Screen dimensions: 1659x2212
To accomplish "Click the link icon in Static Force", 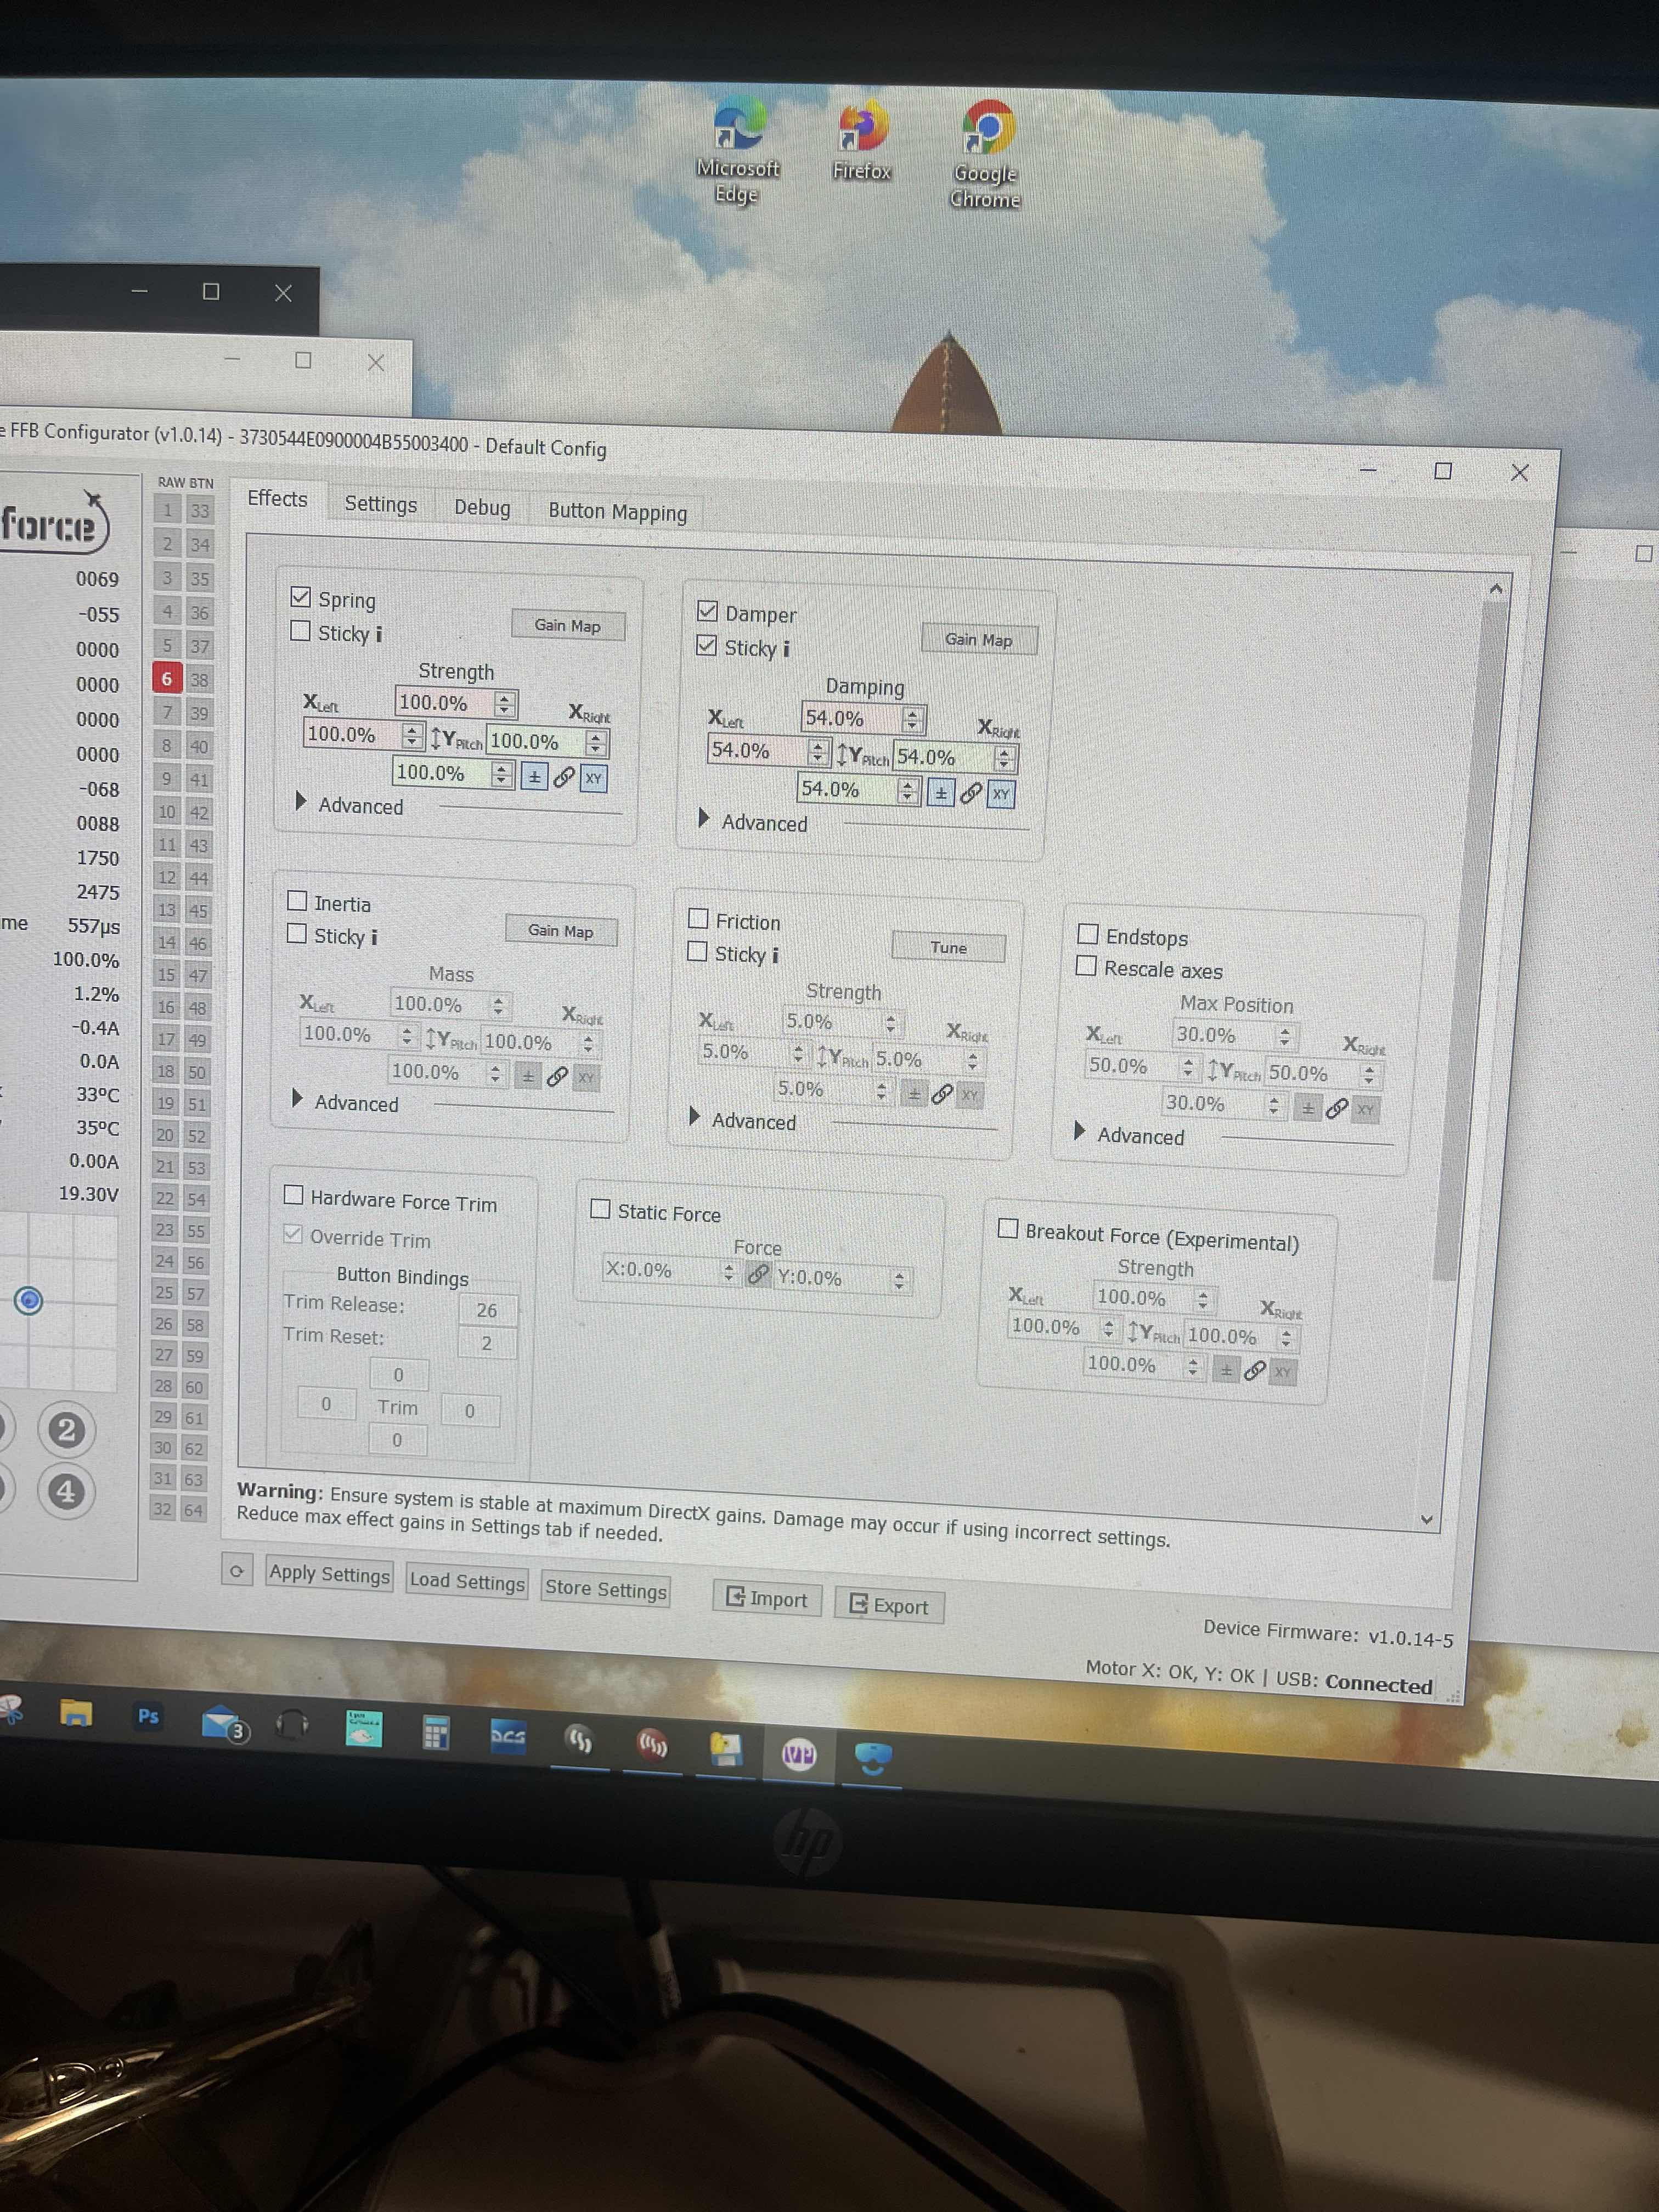I will click(x=758, y=1273).
